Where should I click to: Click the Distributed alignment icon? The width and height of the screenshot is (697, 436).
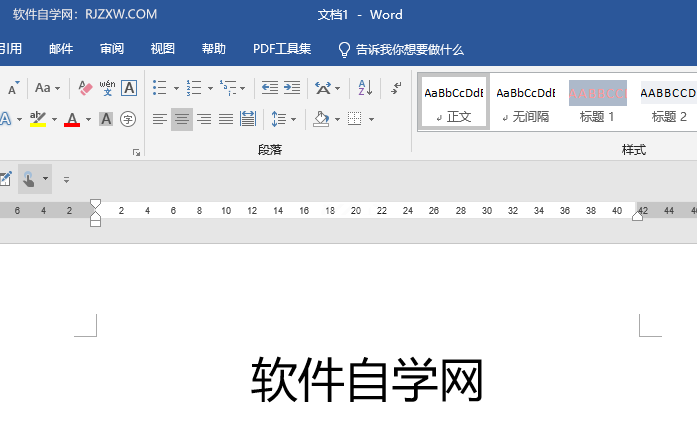click(247, 119)
